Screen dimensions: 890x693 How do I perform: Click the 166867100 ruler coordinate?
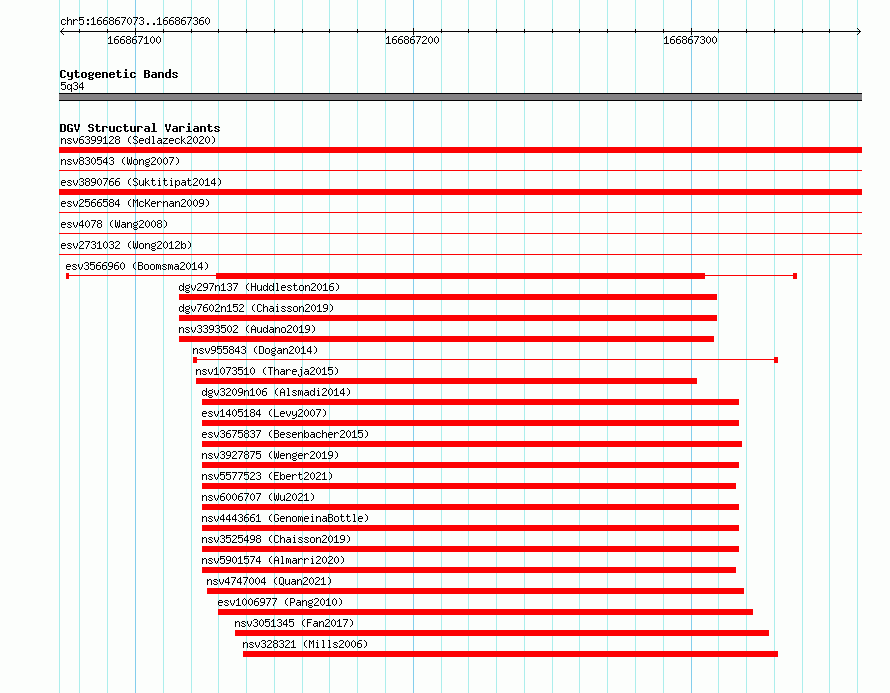click(134, 40)
